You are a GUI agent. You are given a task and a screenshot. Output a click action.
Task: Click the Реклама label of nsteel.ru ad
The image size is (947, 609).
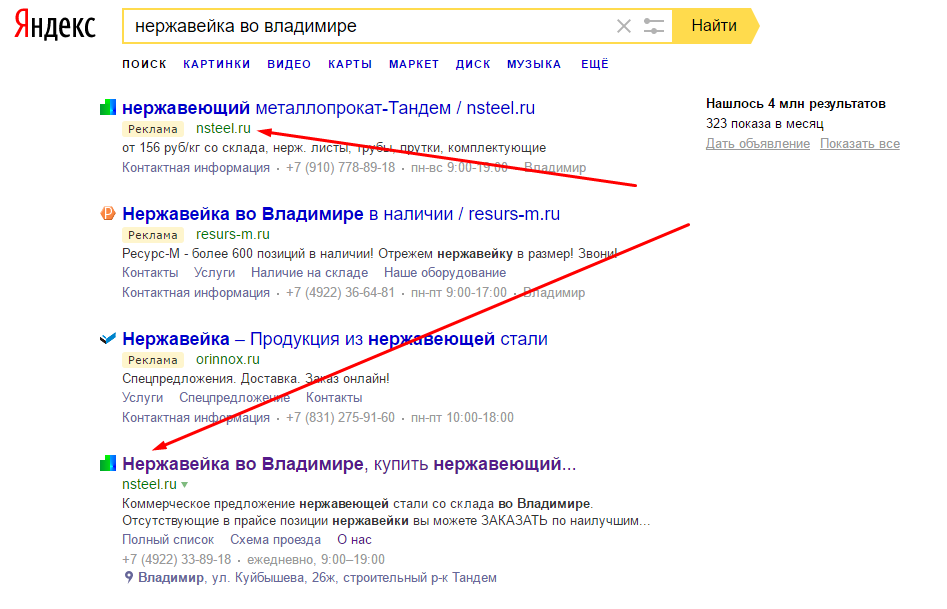[153, 129]
